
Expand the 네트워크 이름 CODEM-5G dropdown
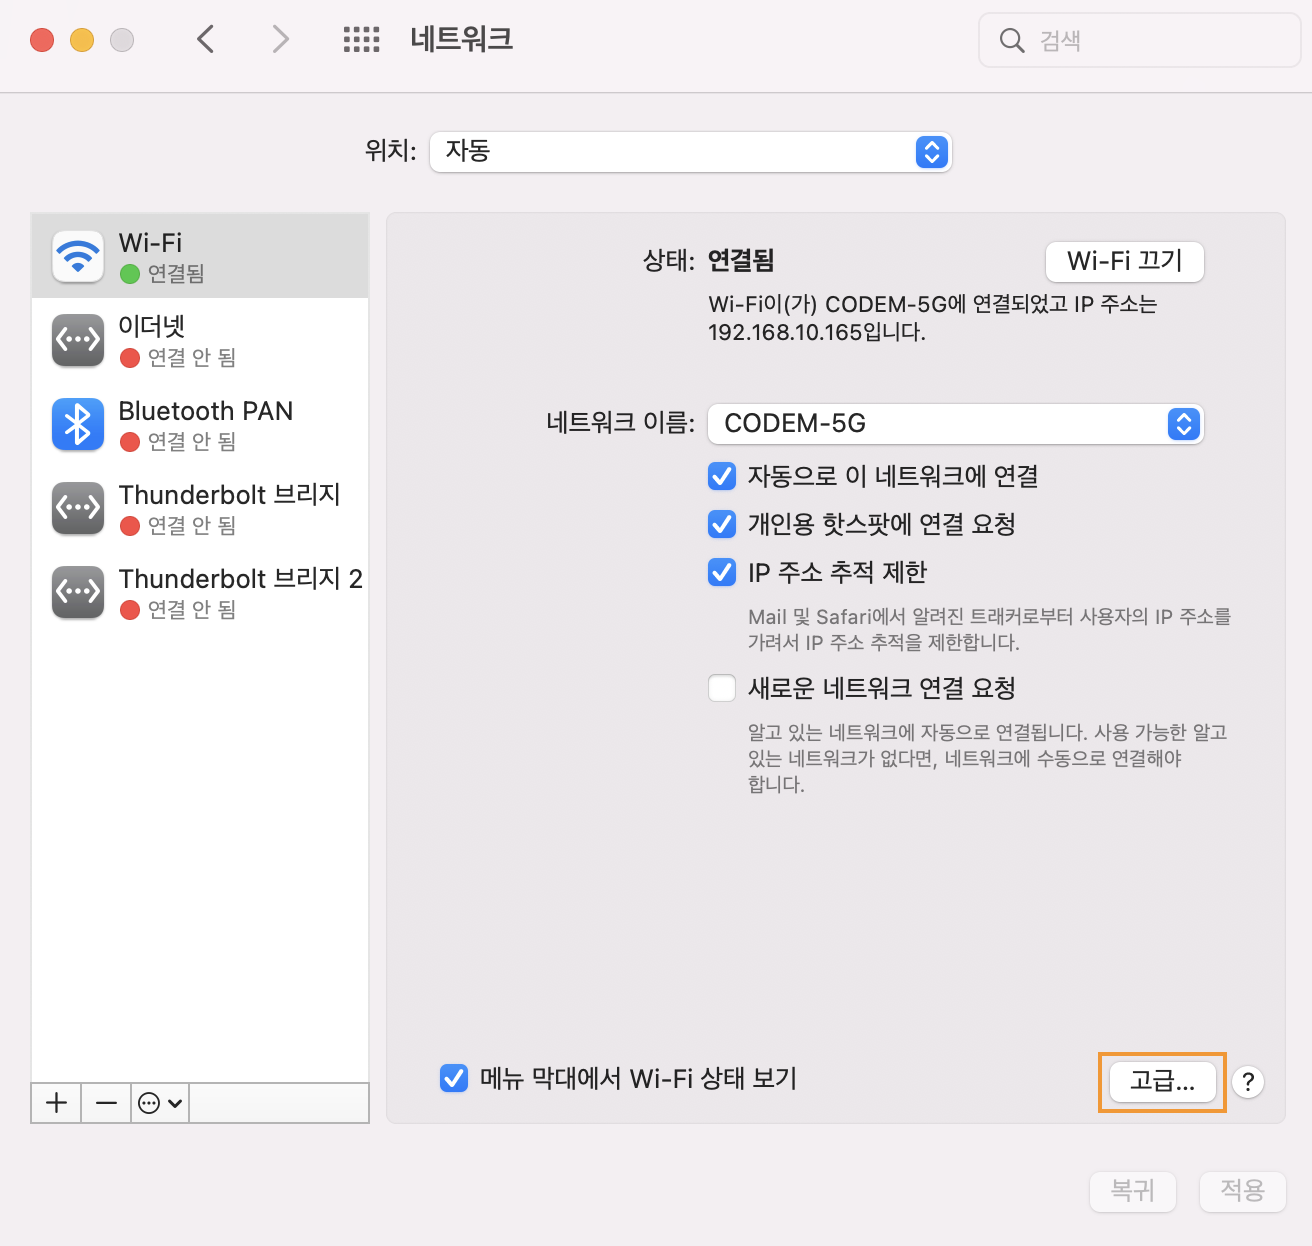[955, 424]
